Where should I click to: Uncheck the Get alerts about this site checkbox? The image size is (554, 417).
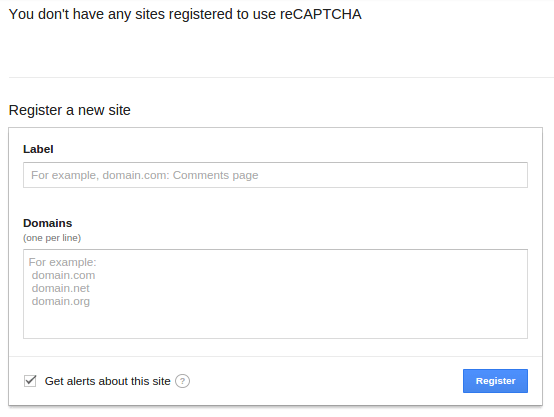tap(30, 381)
